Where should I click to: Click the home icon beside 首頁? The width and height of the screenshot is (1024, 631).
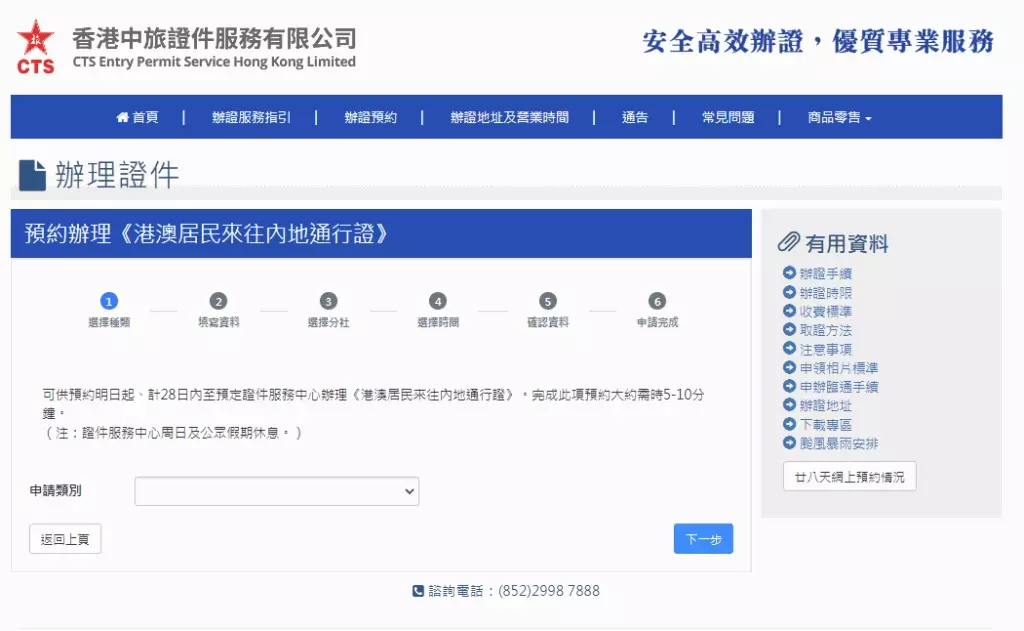(122, 117)
